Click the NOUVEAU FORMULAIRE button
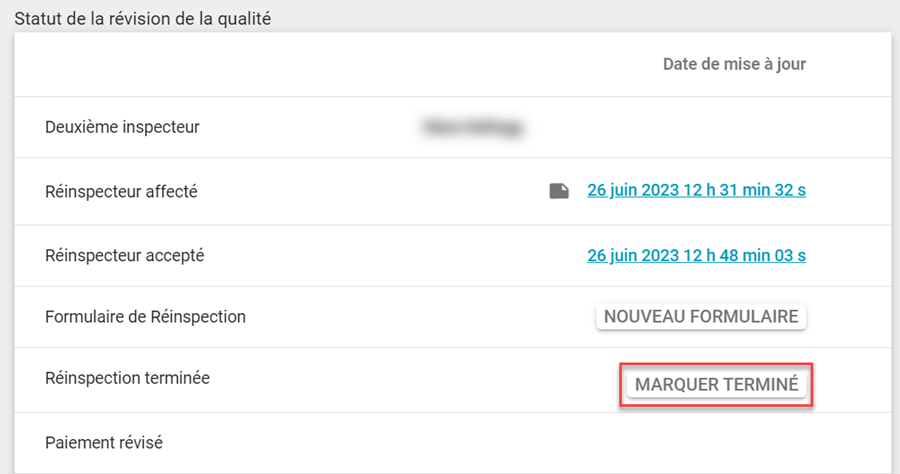The width and height of the screenshot is (900, 474). coord(701,317)
